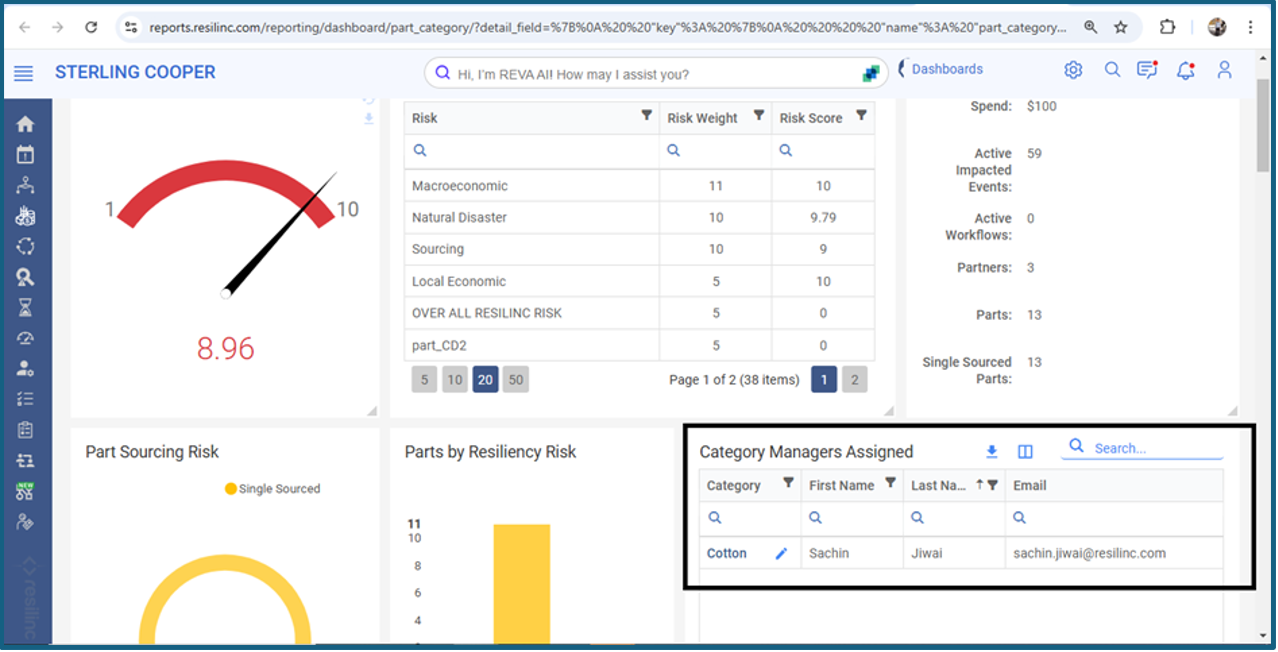Image resolution: width=1278 pixels, height=652 pixels.
Task: Click the First Name filter field
Action: pyautogui.click(x=852, y=519)
